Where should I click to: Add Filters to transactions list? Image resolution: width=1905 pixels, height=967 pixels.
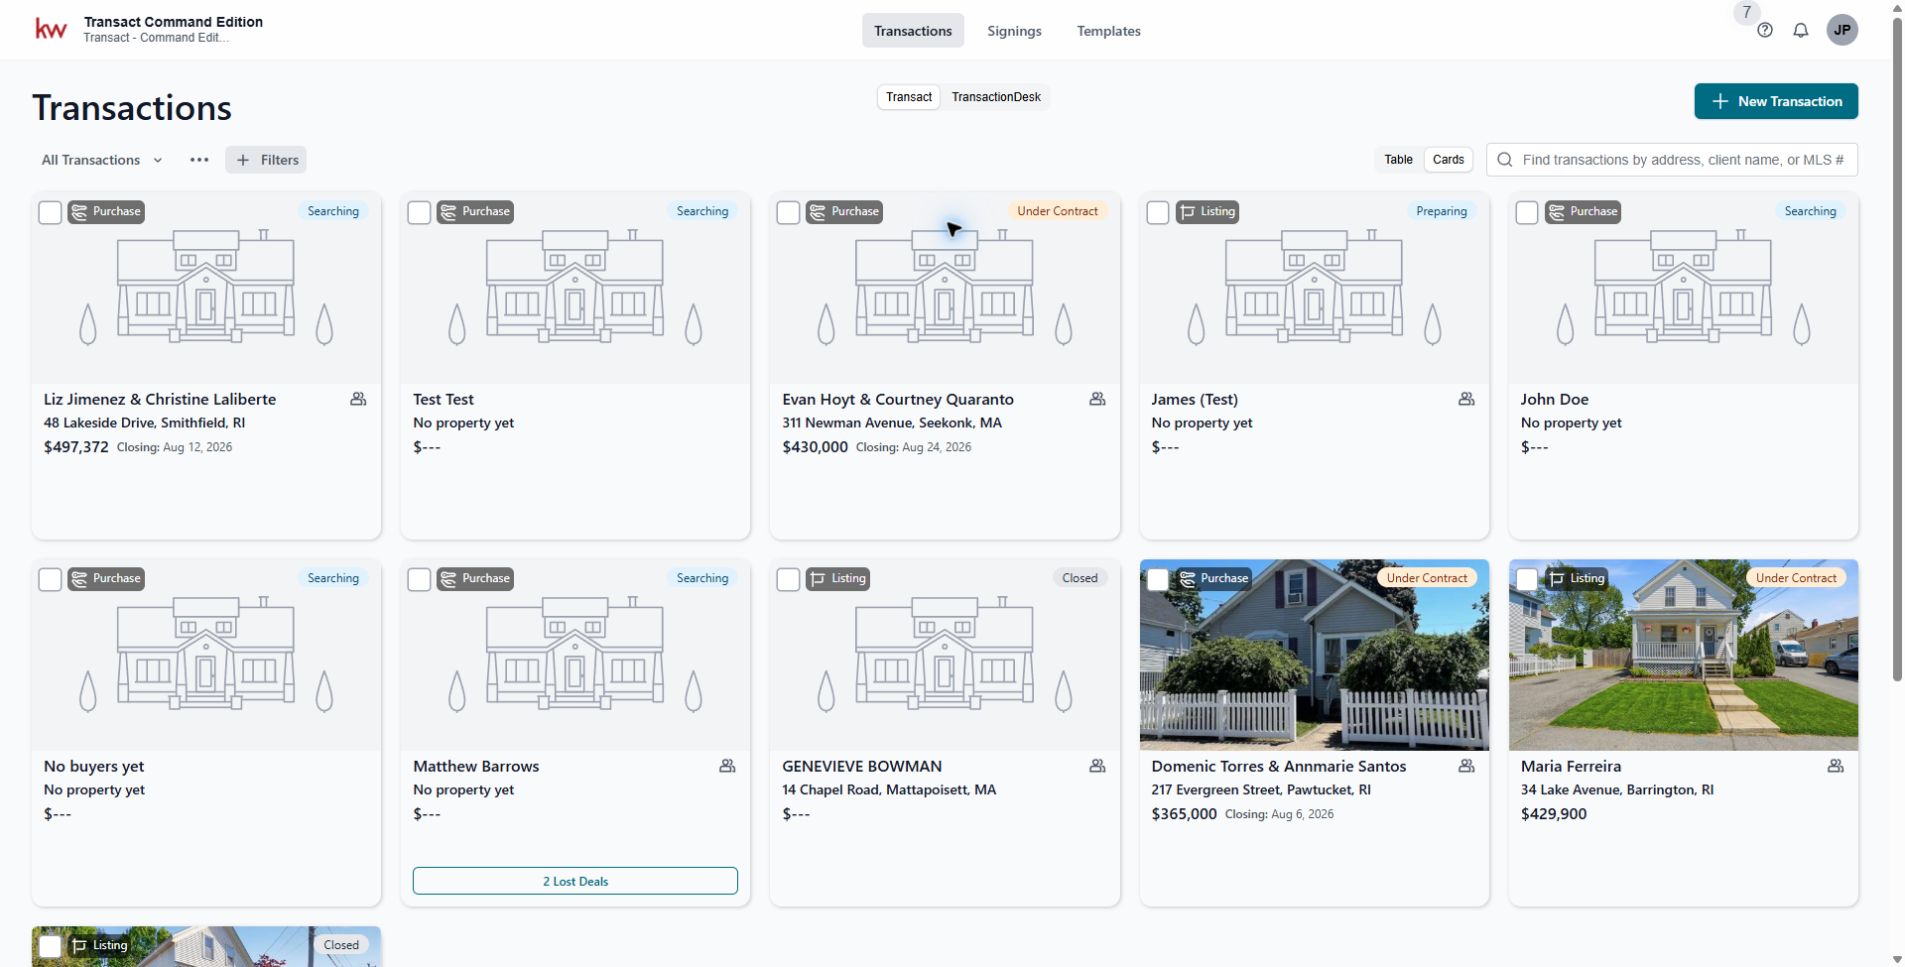tap(266, 160)
